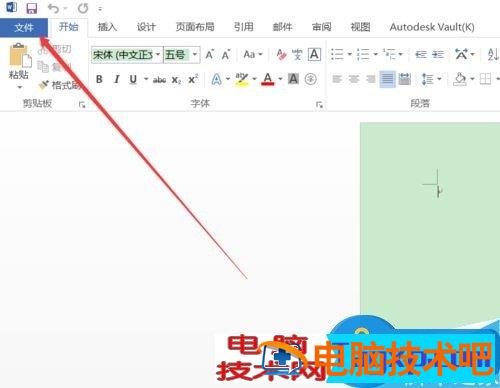This screenshot has height=388, width=500.
Task: Toggle Character Shading gray A icon
Action: [x=293, y=79]
